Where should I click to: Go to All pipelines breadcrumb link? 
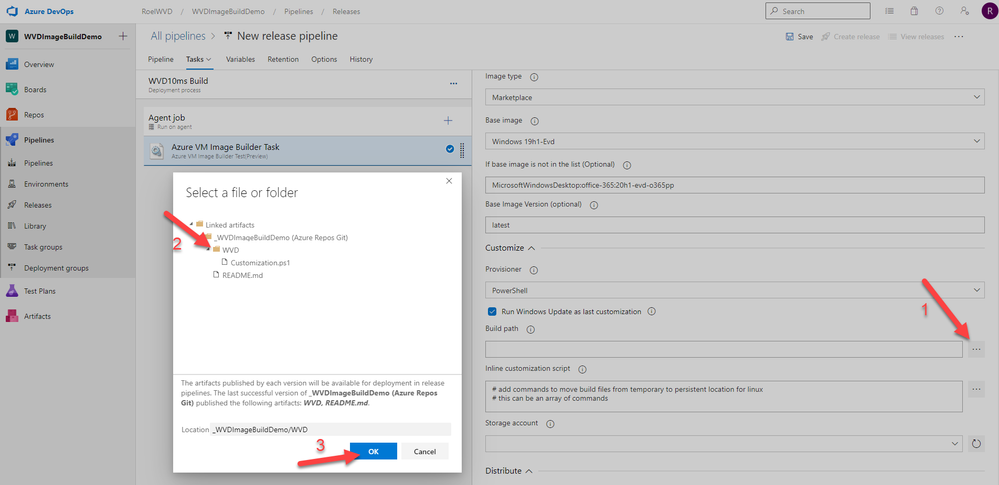click(178, 36)
